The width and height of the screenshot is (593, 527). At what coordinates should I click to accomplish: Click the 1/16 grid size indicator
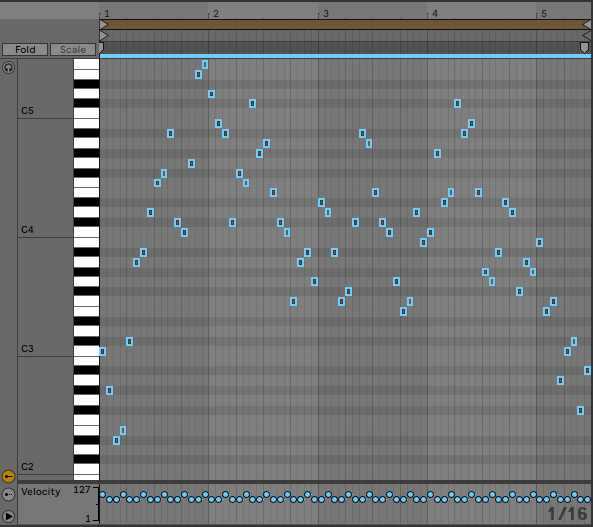click(567, 513)
